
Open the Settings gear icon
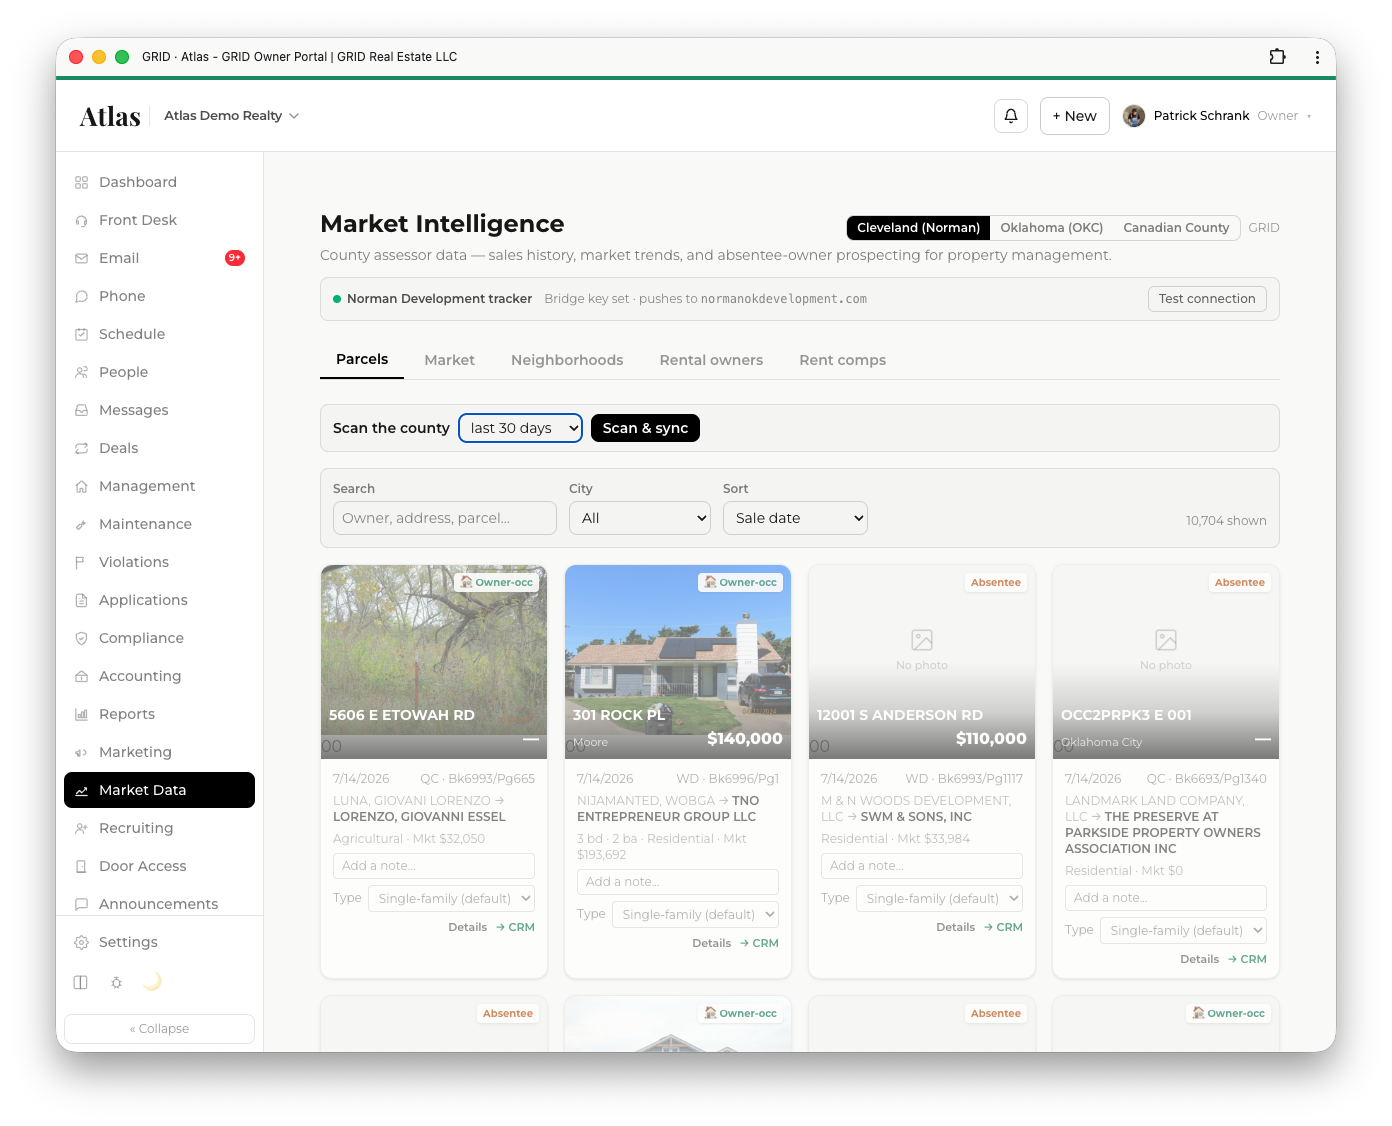81,942
